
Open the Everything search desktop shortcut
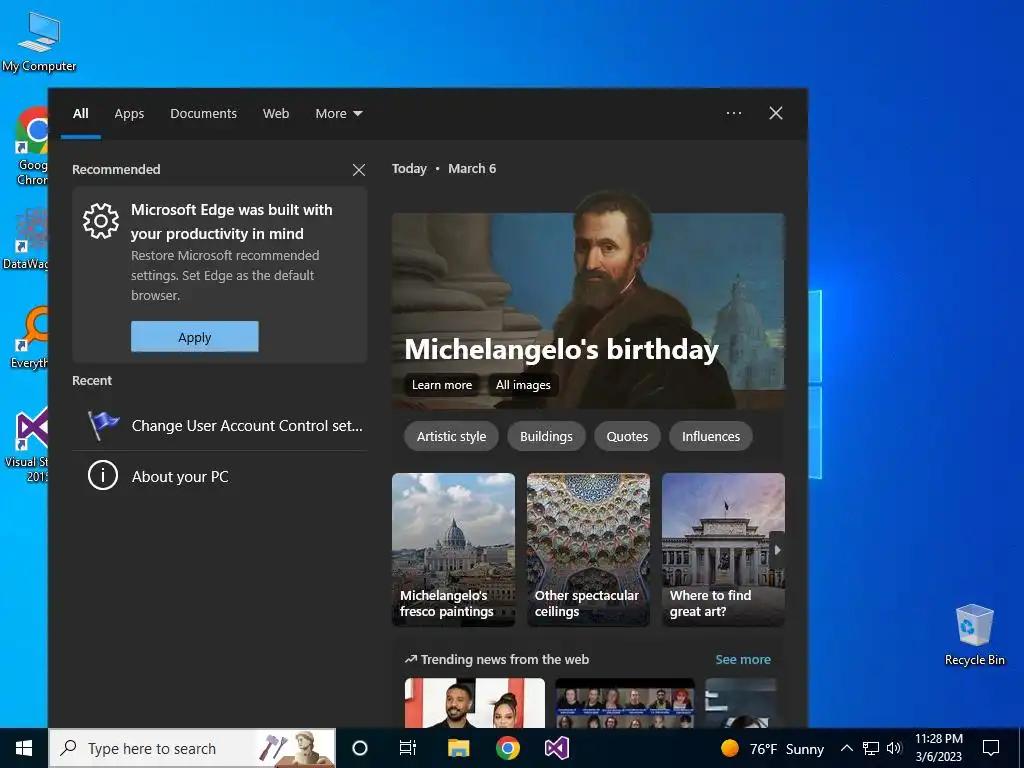(29, 338)
